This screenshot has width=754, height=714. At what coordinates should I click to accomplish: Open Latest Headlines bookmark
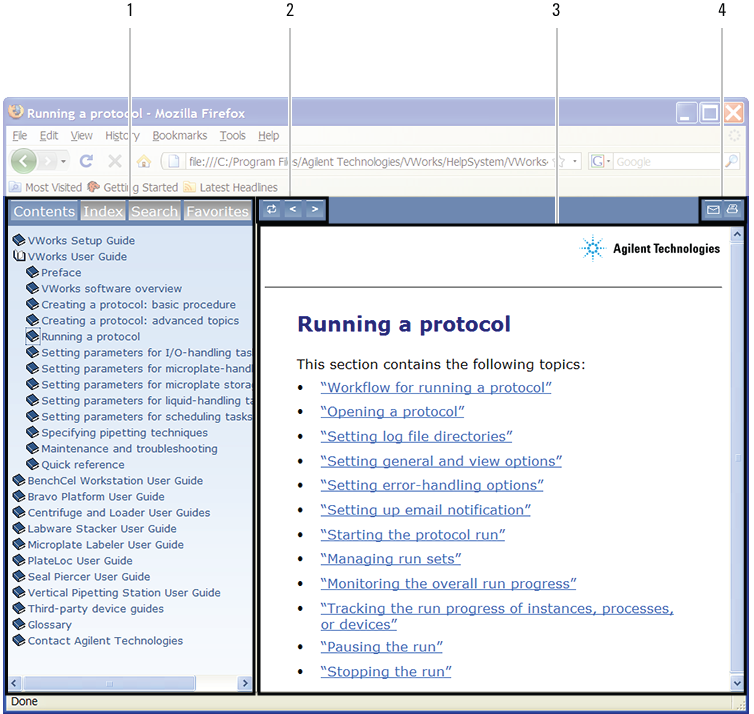click(x=231, y=187)
